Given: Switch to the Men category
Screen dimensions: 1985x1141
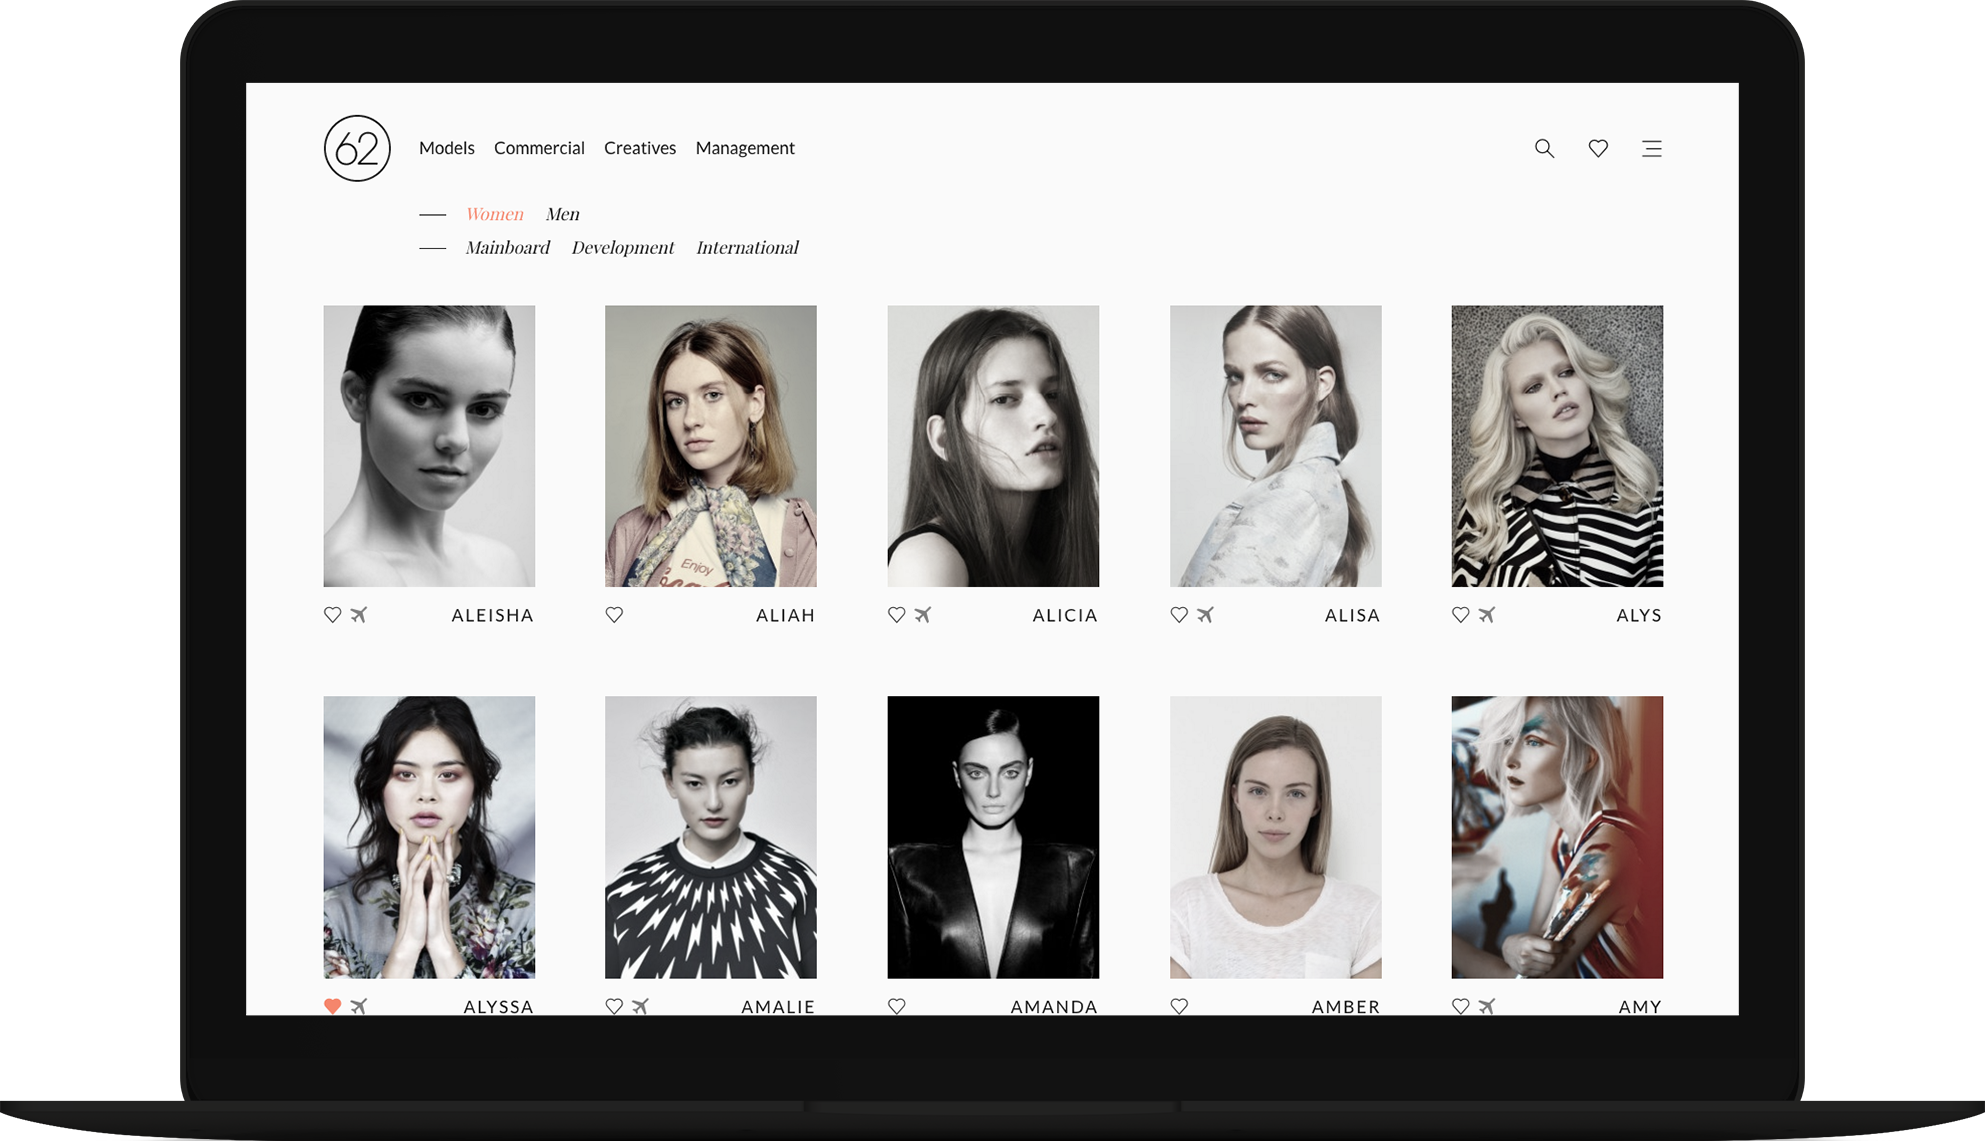Looking at the screenshot, I should coord(562,214).
